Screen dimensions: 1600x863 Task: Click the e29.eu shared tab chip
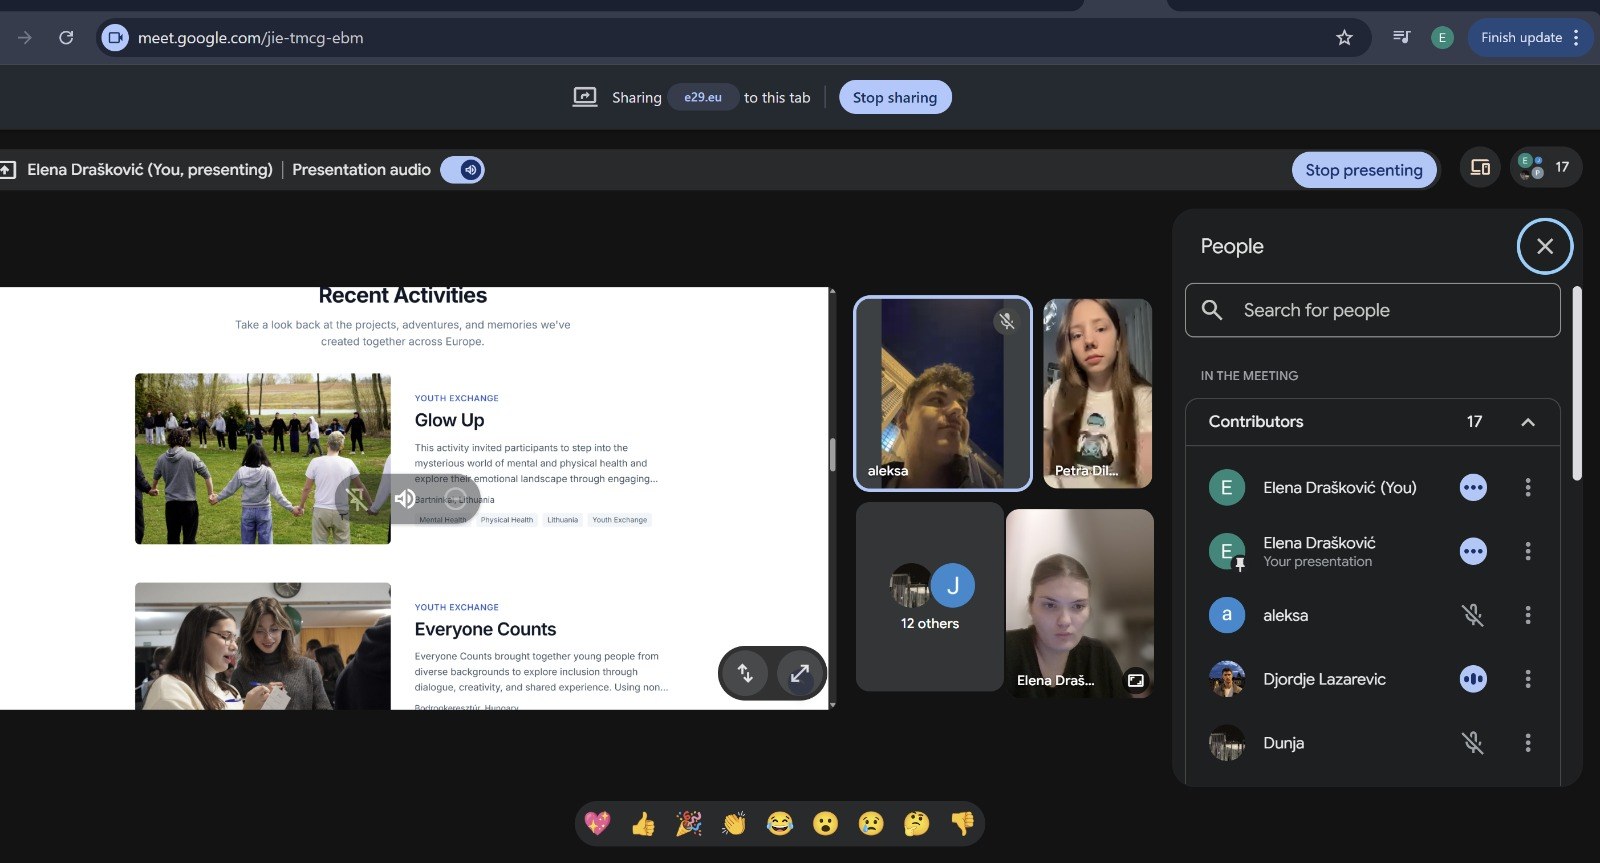point(703,97)
